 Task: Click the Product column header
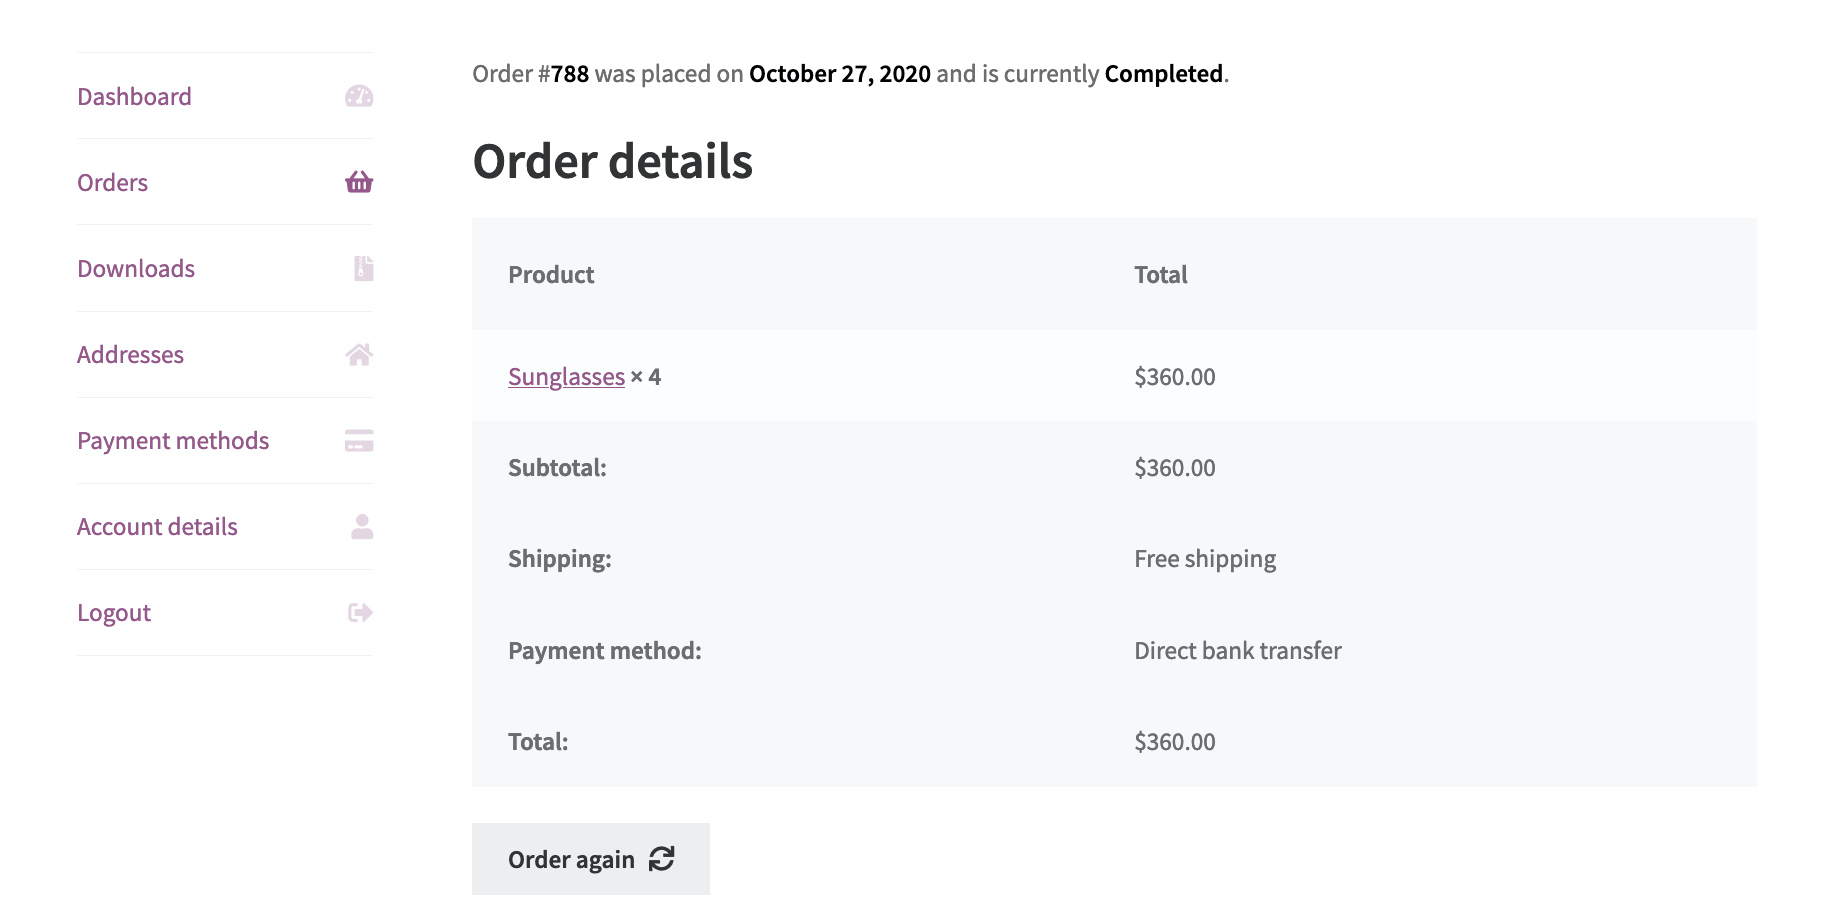(551, 275)
